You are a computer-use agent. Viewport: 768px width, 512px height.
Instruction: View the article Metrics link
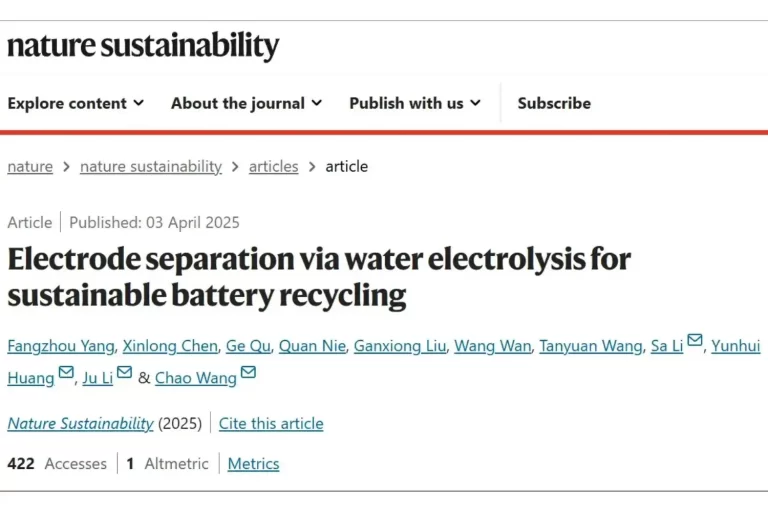pos(253,464)
